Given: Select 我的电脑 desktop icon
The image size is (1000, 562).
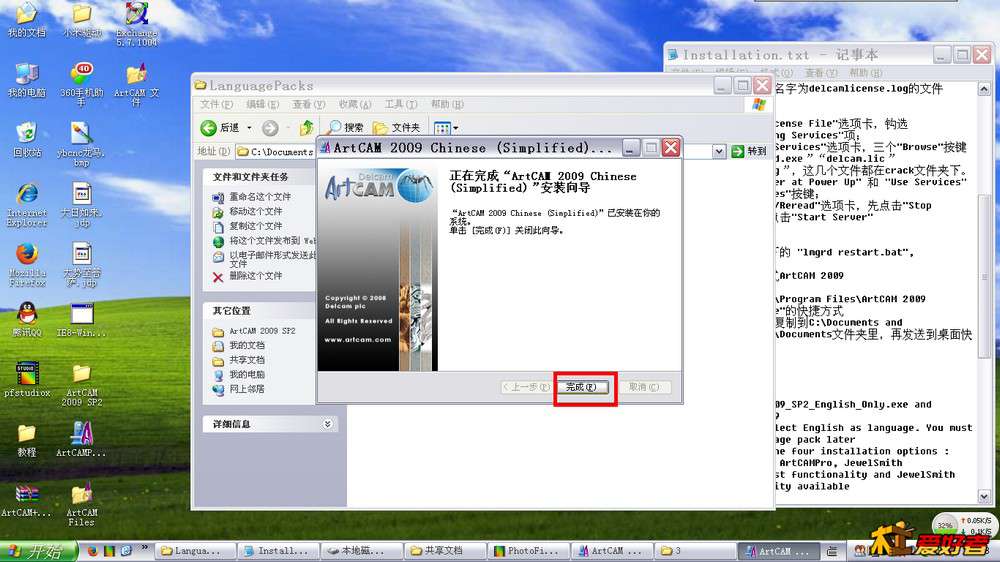Looking at the screenshot, I should (x=26, y=81).
